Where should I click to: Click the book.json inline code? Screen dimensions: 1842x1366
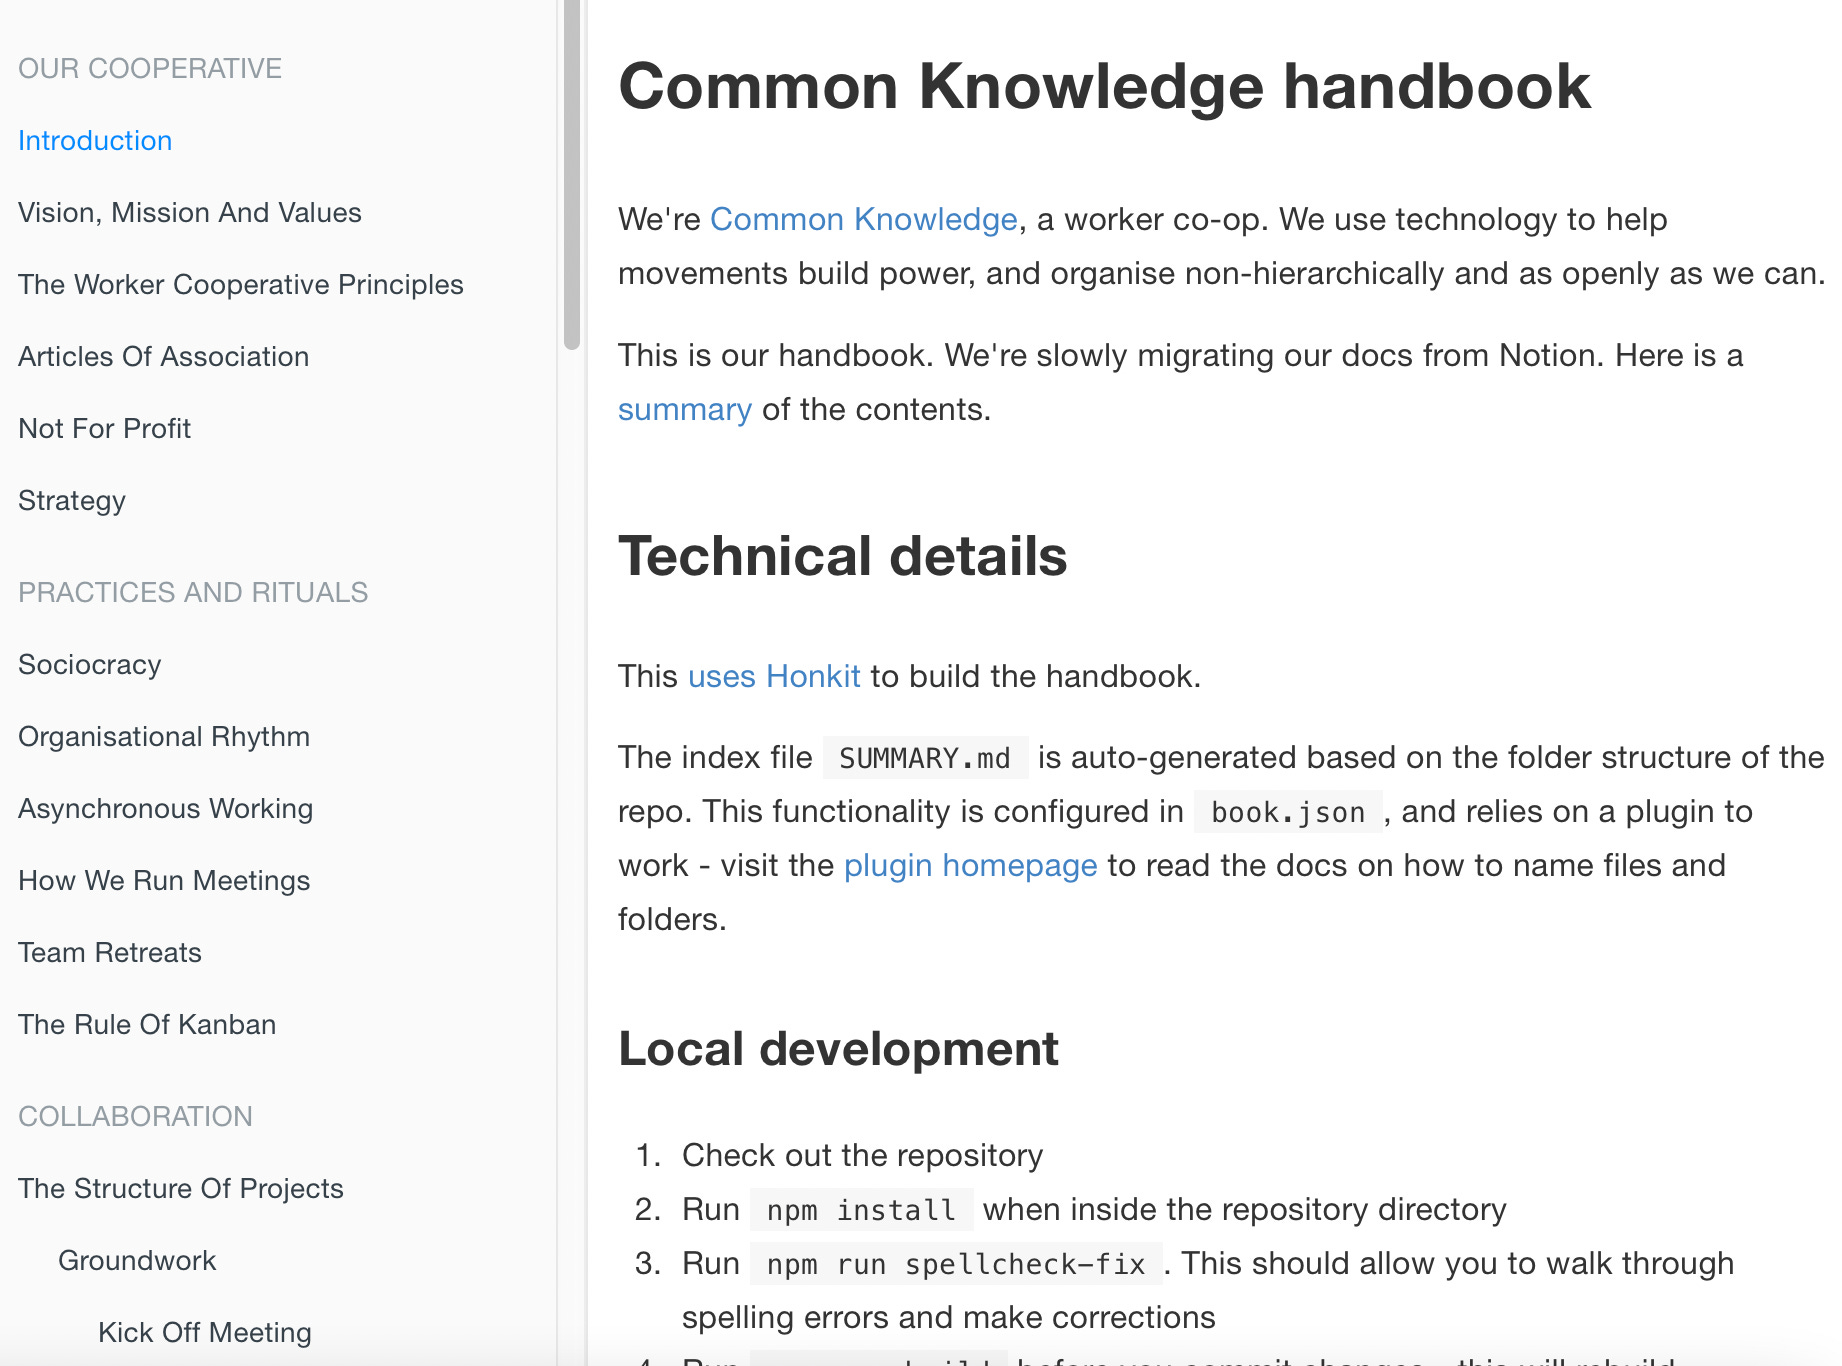point(1288,812)
